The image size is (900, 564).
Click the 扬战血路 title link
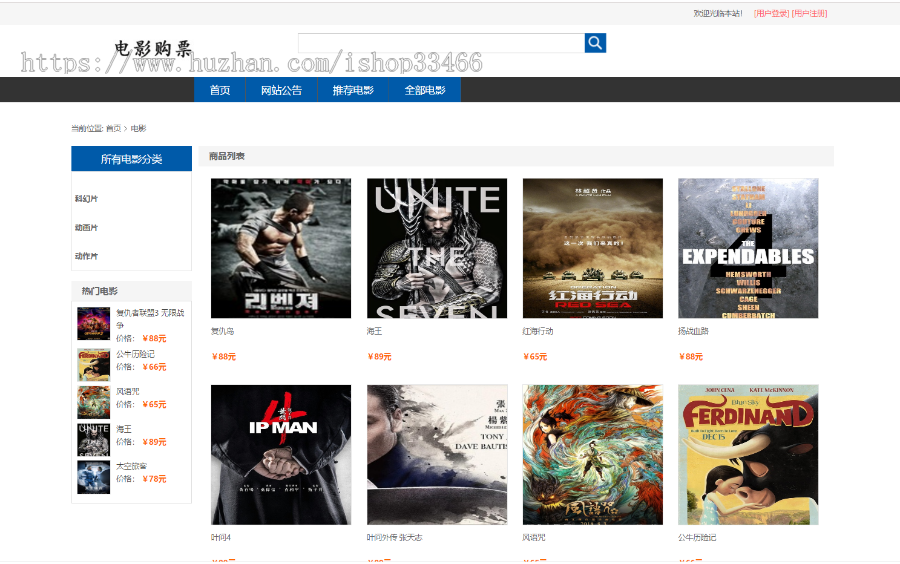pos(693,331)
